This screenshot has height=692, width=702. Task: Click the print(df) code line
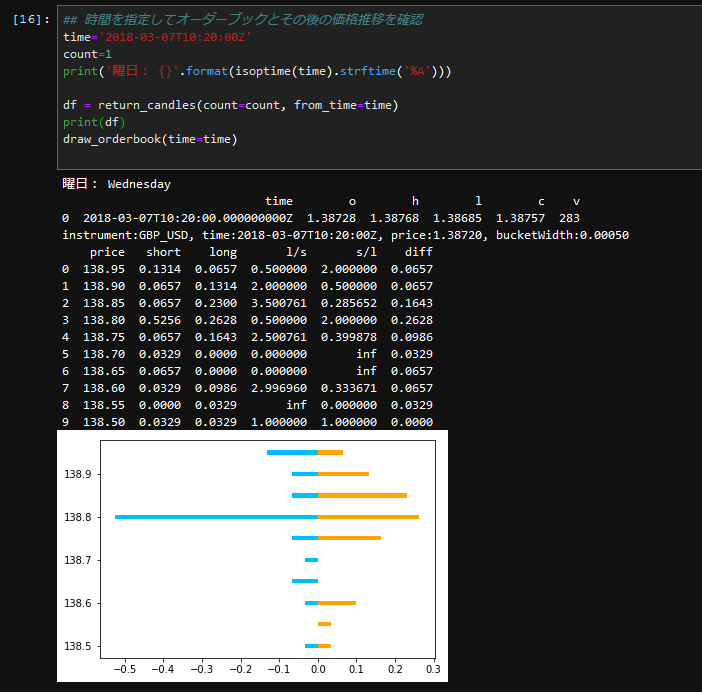pyautogui.click(x=94, y=122)
